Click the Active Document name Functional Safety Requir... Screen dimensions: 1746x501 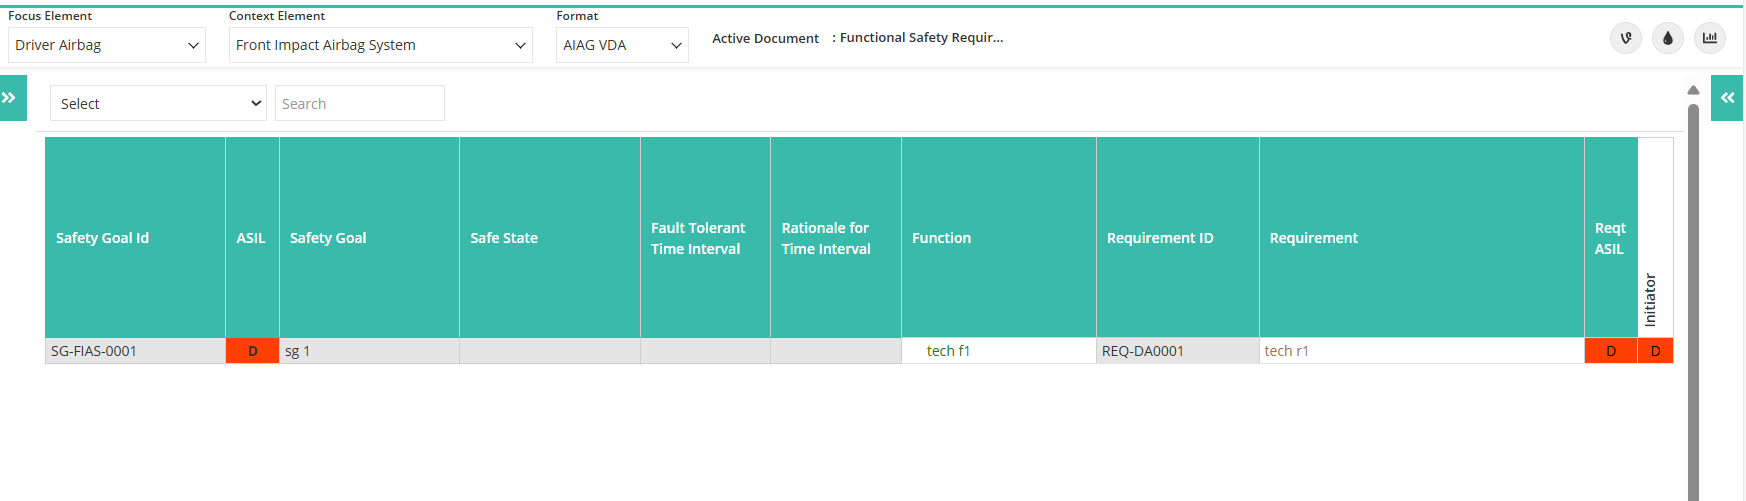[x=921, y=38]
